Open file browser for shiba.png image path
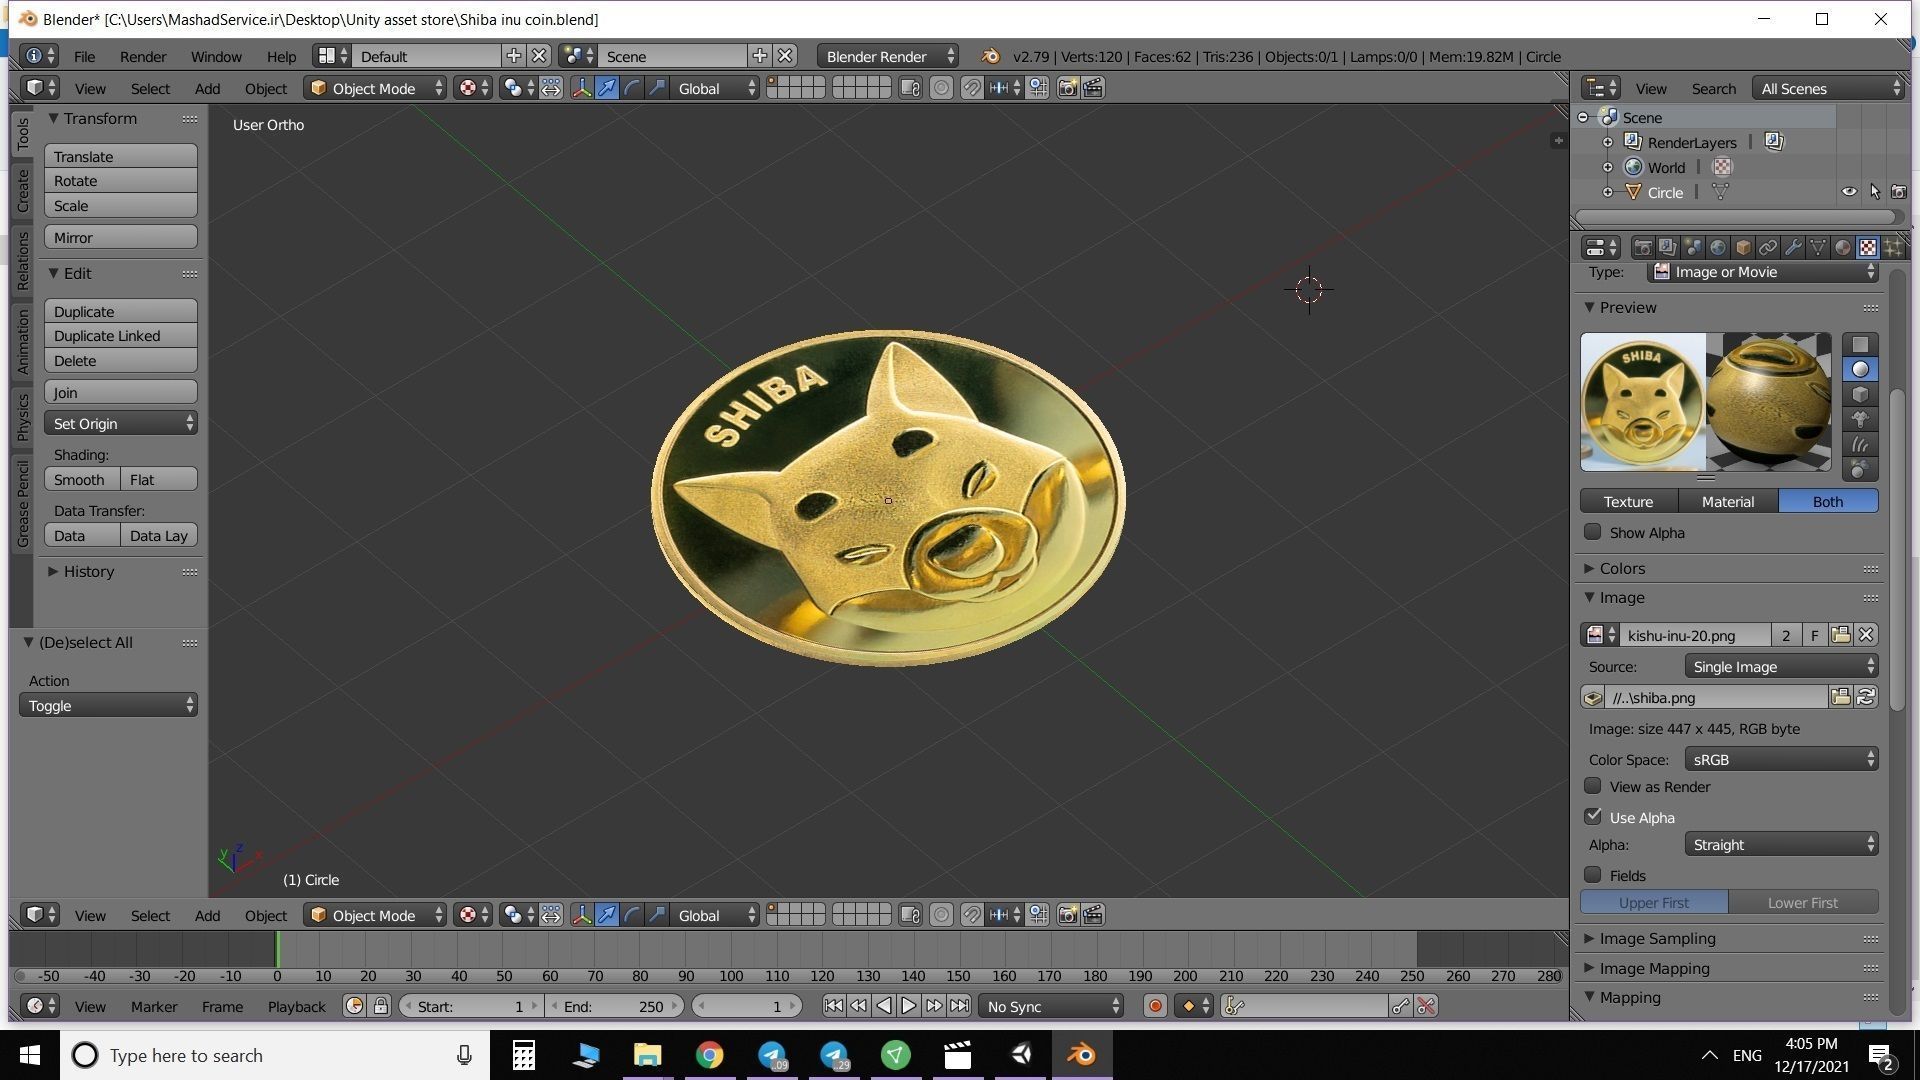 1840,697
